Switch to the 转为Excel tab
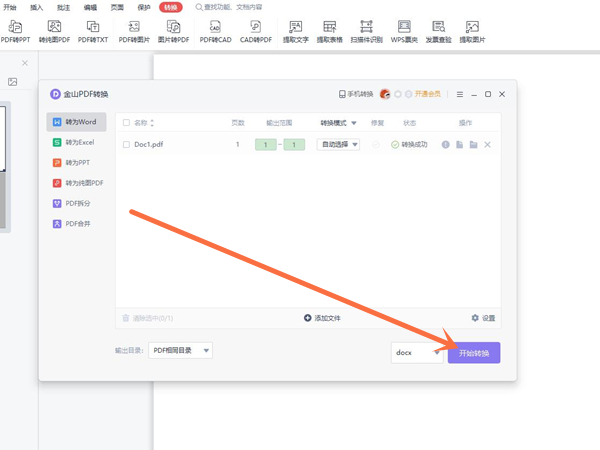Viewport: 600px width, 450px height. pyautogui.click(x=79, y=143)
